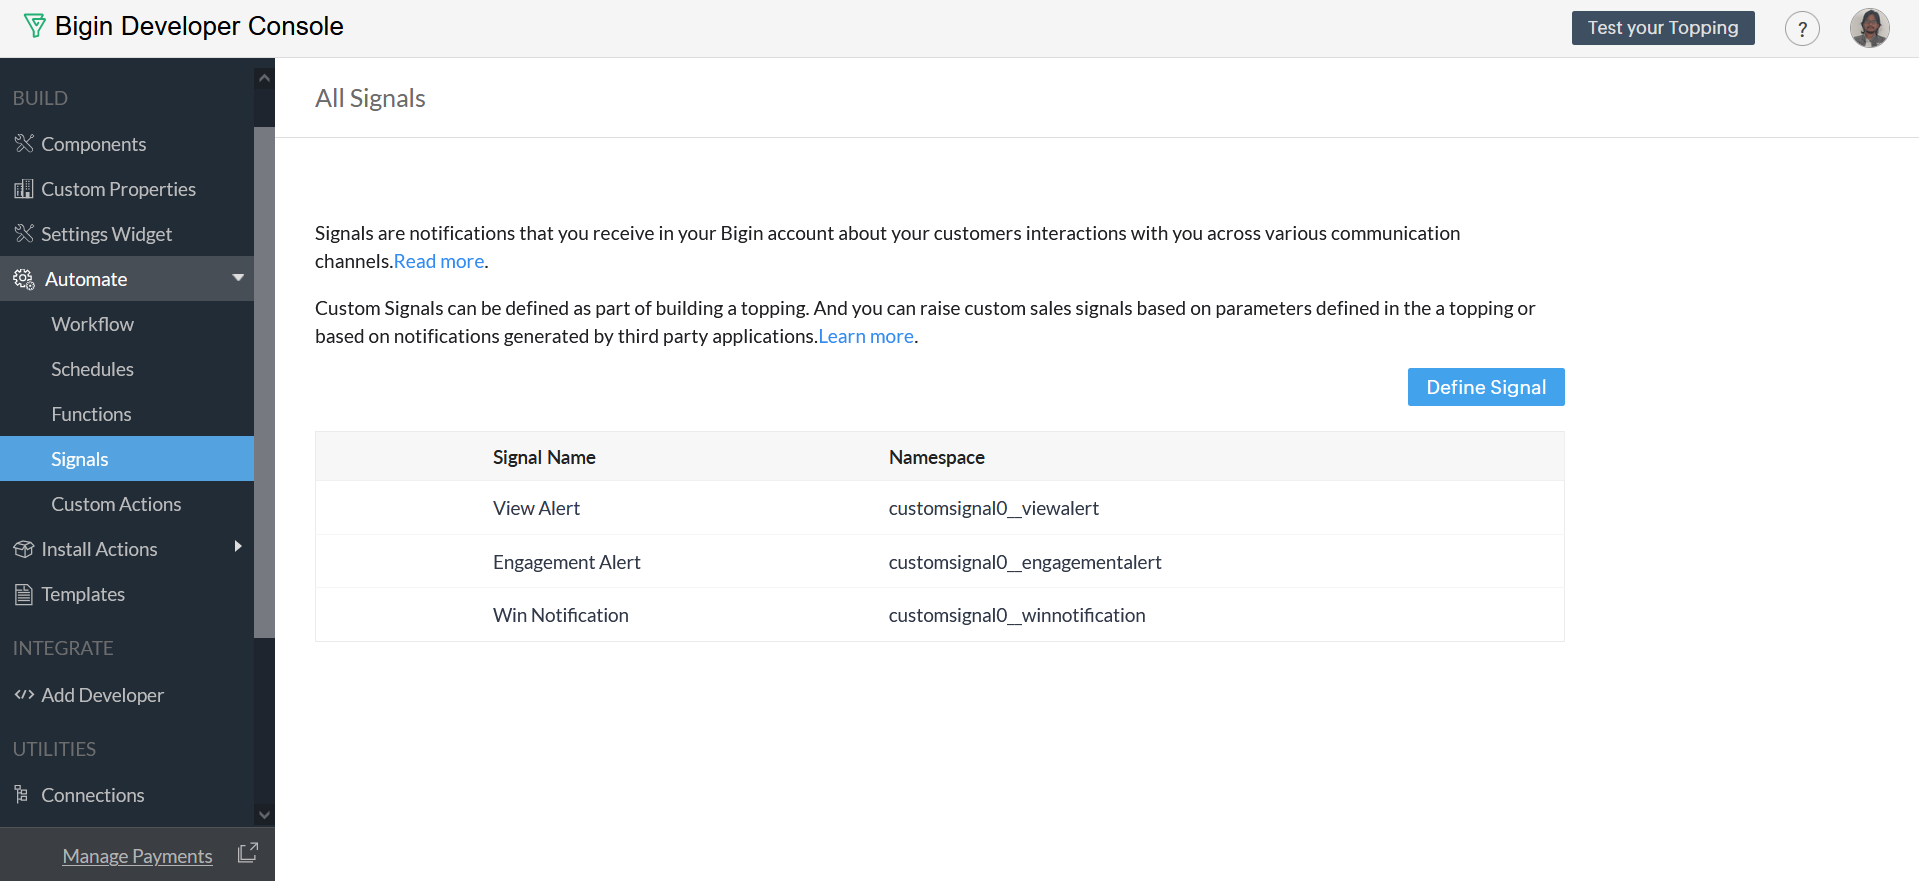Collapse the Automate menu arrow

tap(238, 278)
